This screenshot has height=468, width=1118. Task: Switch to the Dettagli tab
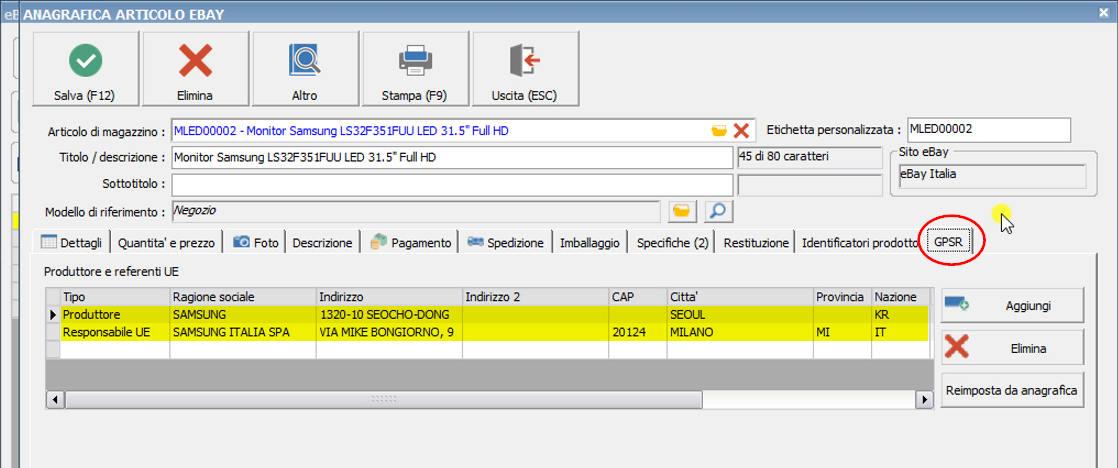point(74,243)
